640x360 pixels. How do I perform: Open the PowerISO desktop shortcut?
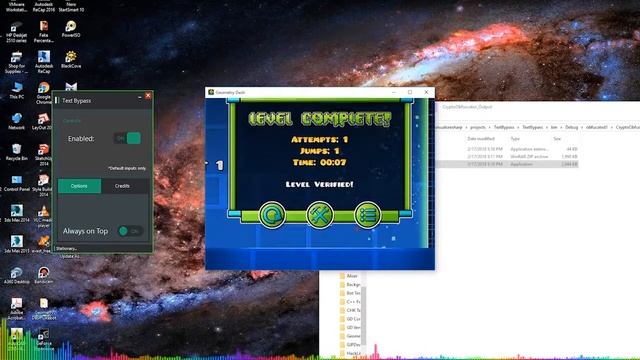click(71, 29)
